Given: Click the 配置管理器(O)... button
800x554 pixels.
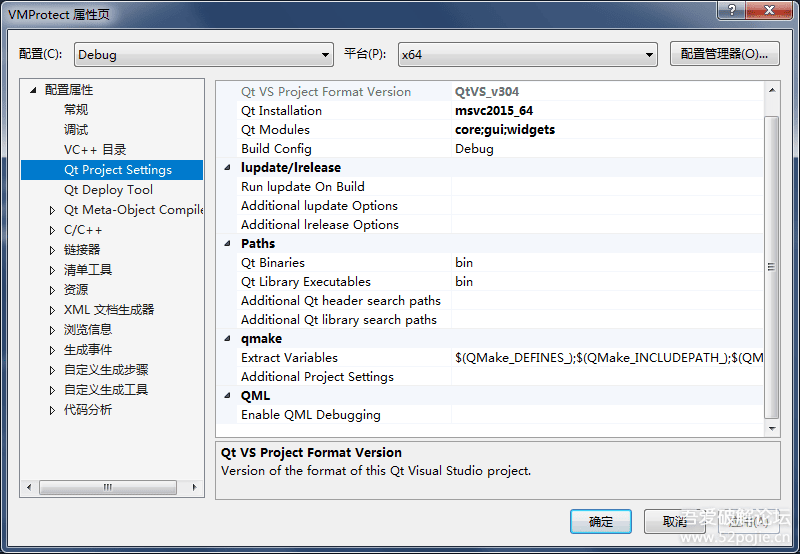Looking at the screenshot, I should coord(724,54).
